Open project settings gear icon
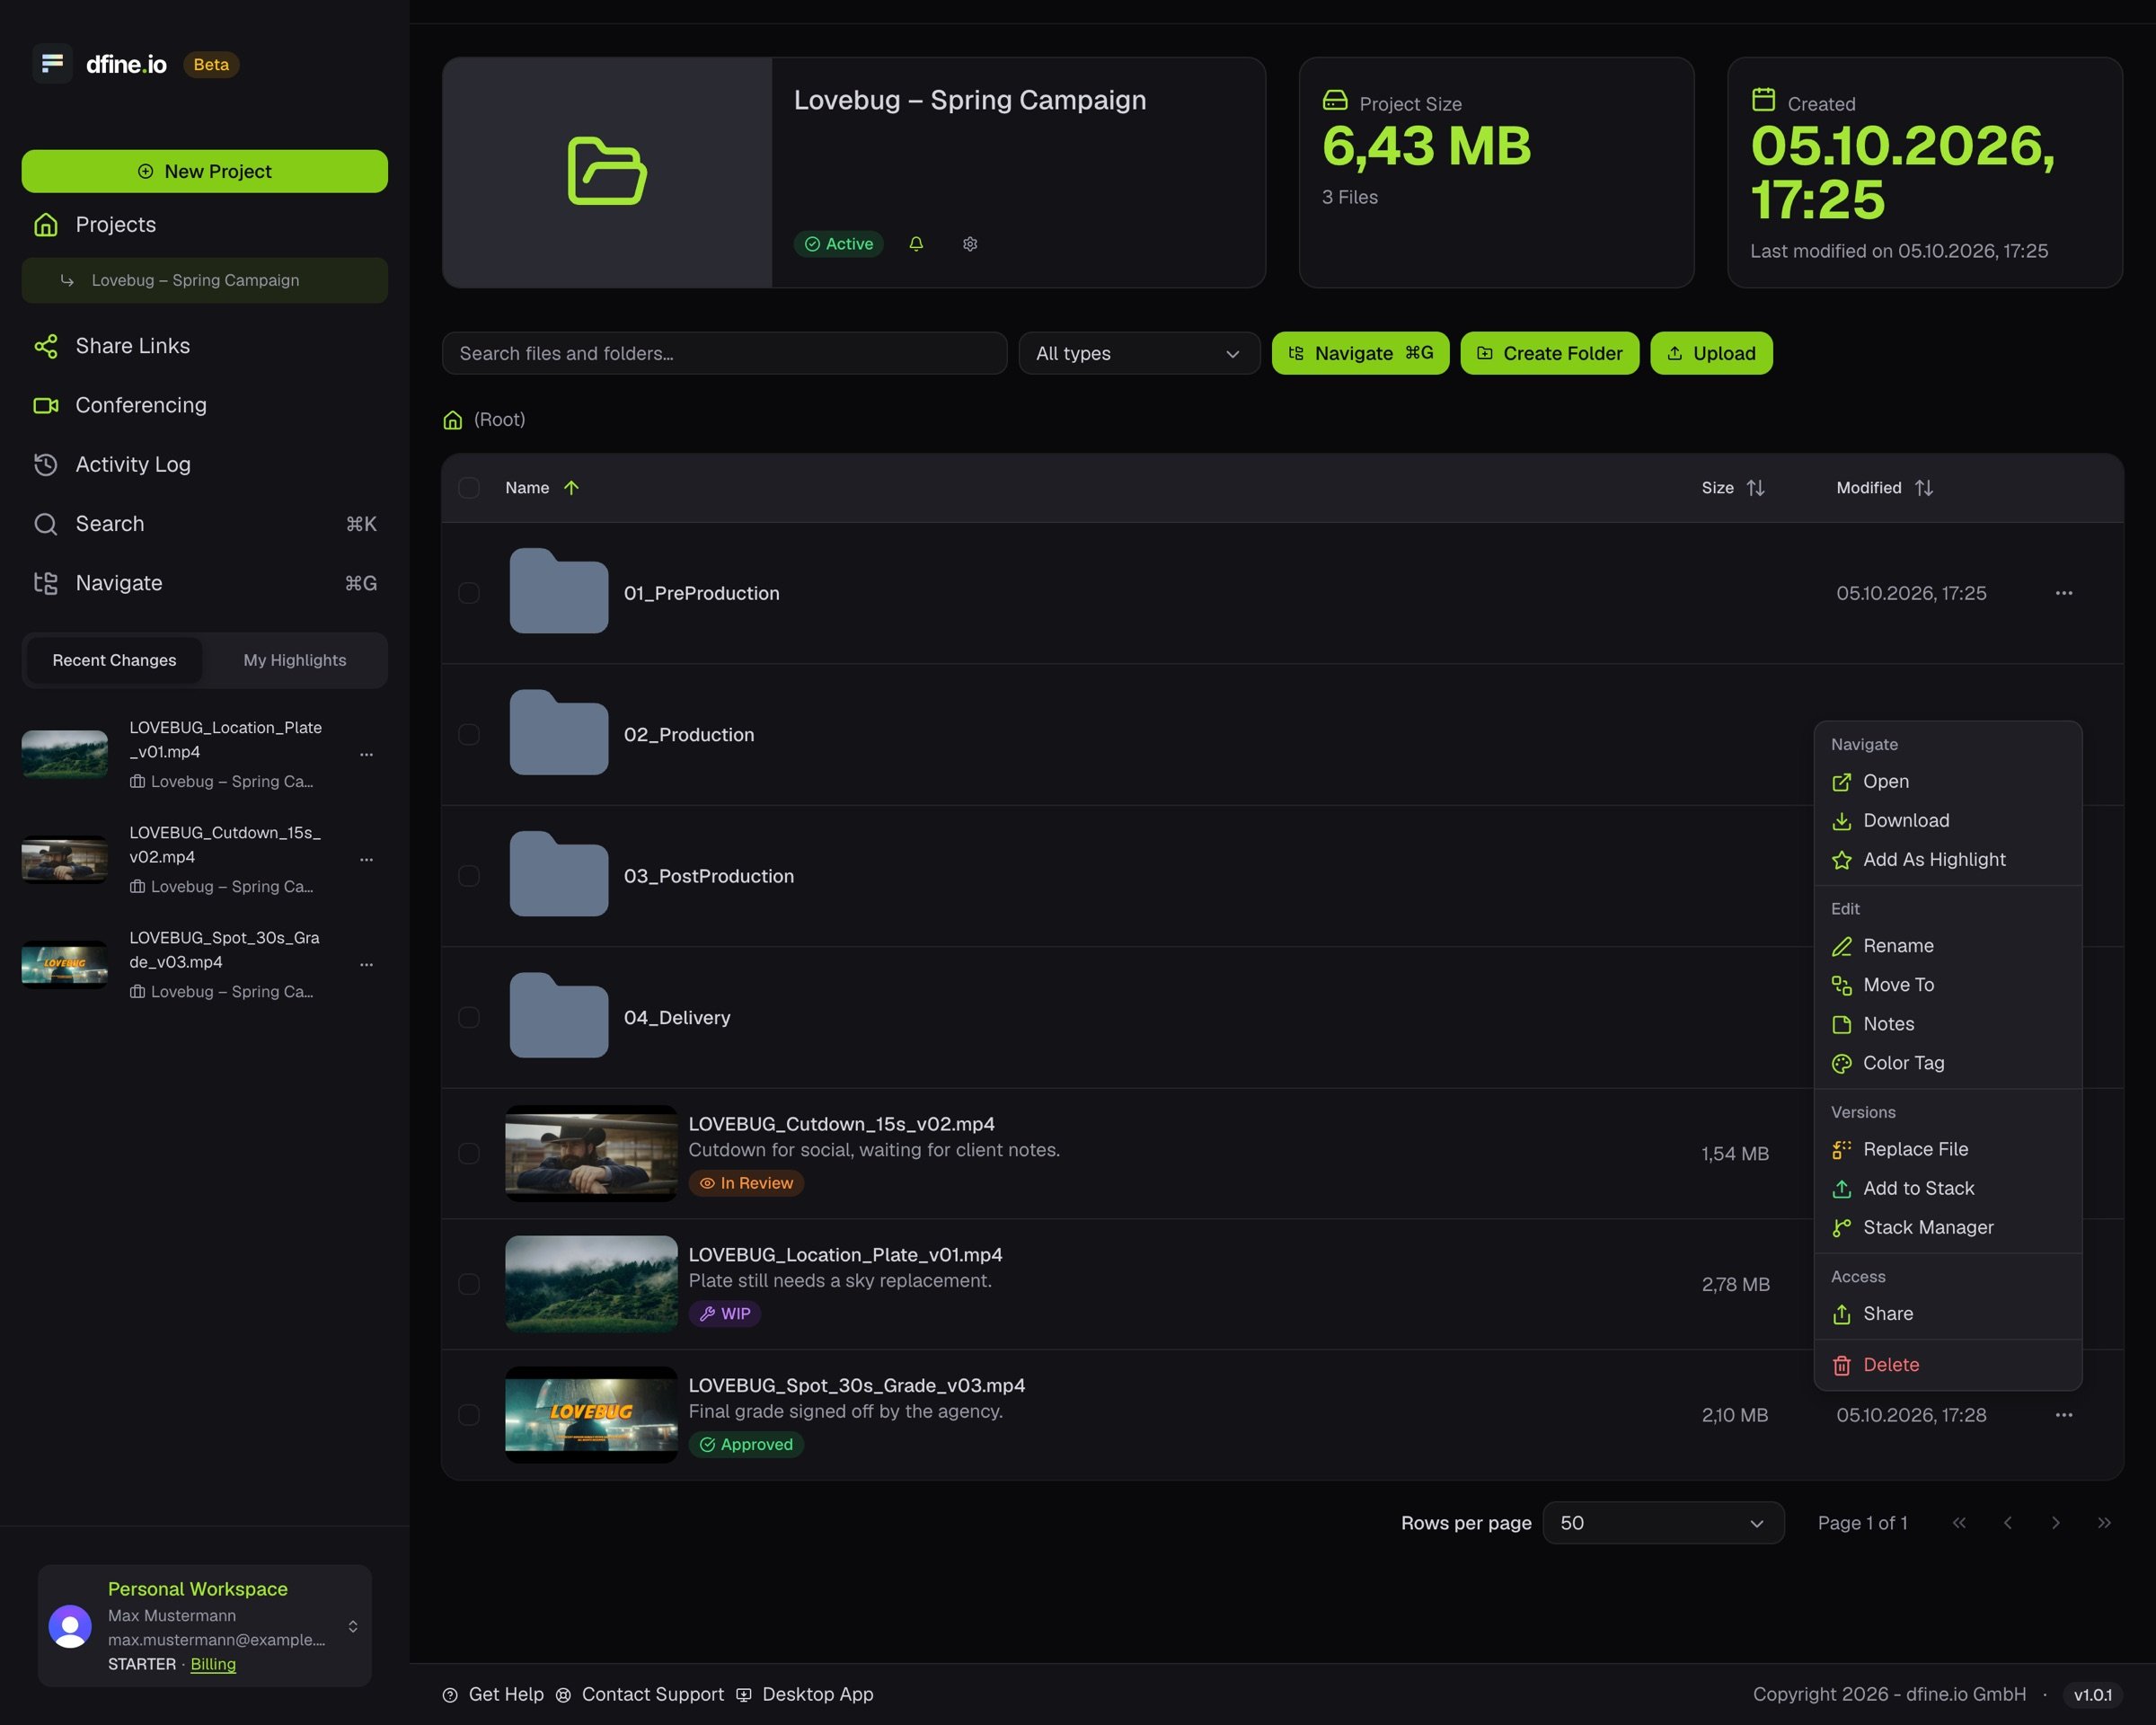The height and width of the screenshot is (1725, 2156). [x=970, y=244]
